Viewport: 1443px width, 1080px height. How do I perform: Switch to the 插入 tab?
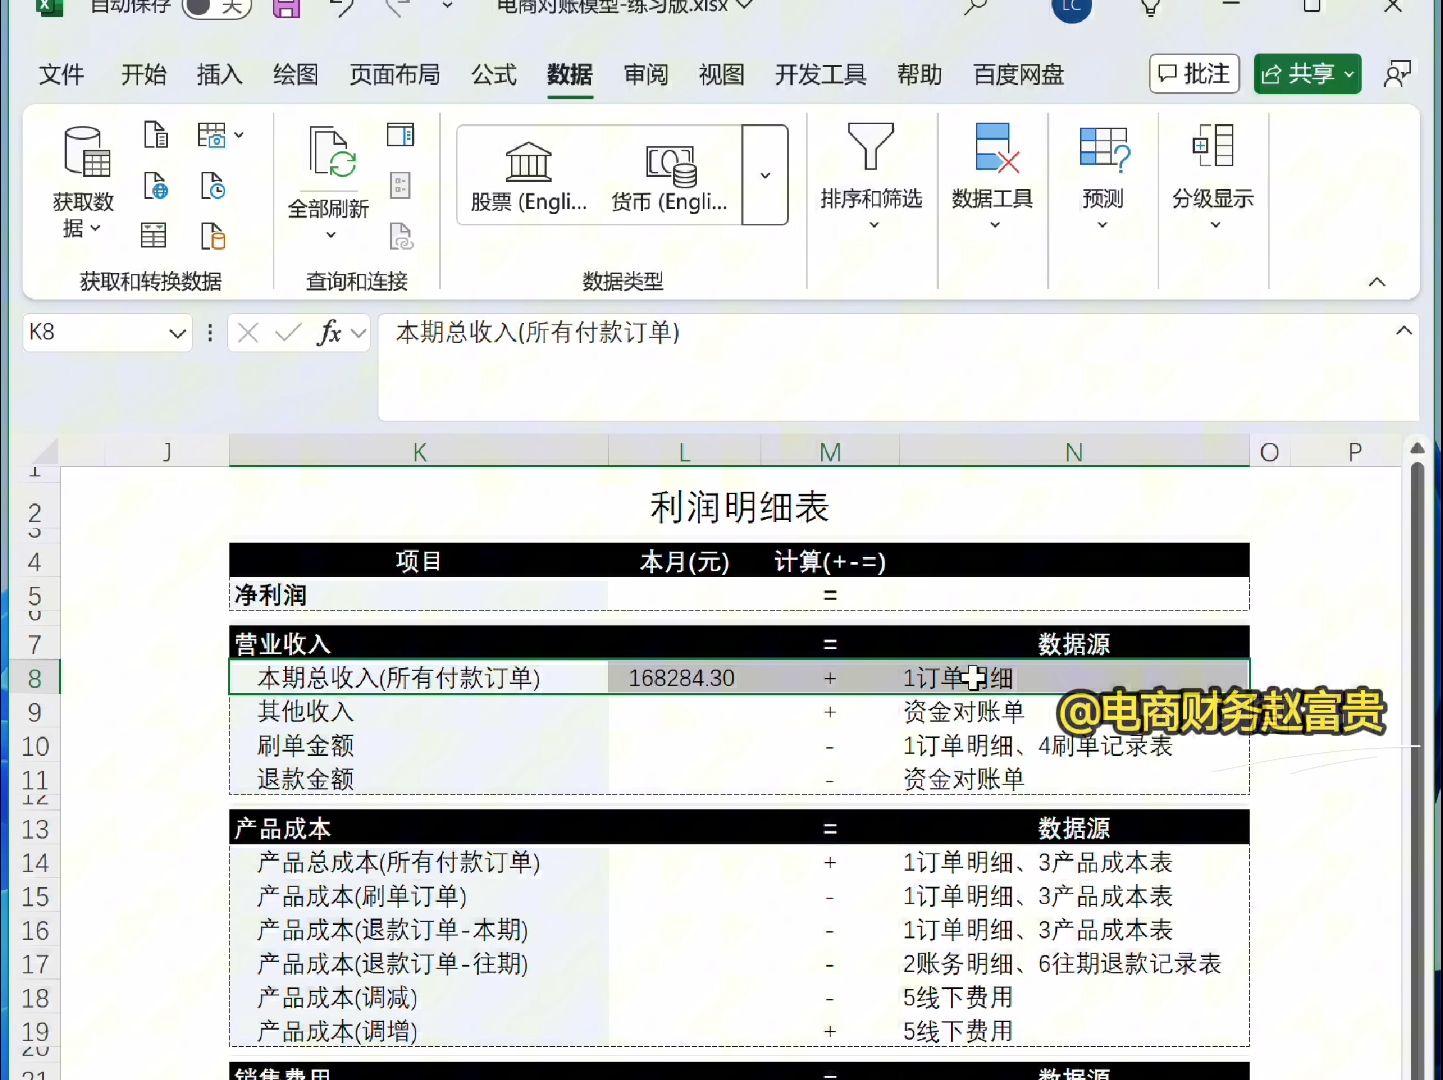click(220, 75)
